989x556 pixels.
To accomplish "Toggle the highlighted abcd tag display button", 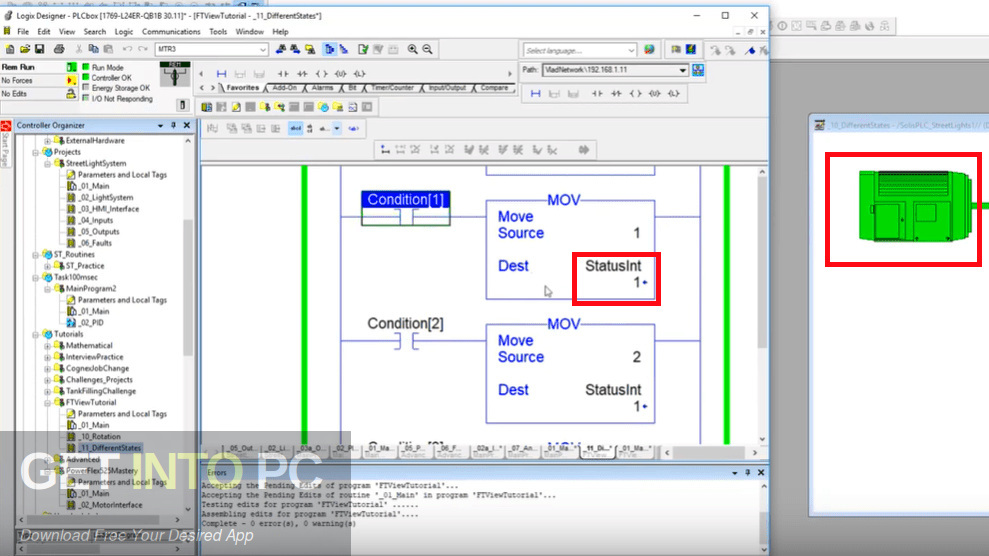I will [295, 129].
